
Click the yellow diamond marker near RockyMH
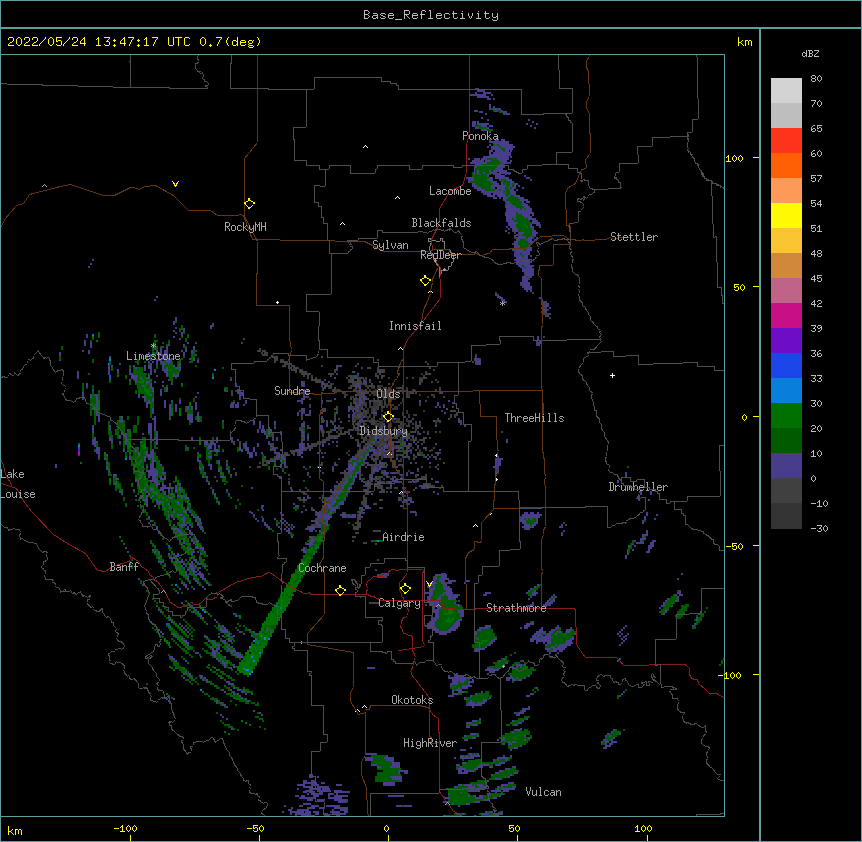249,204
